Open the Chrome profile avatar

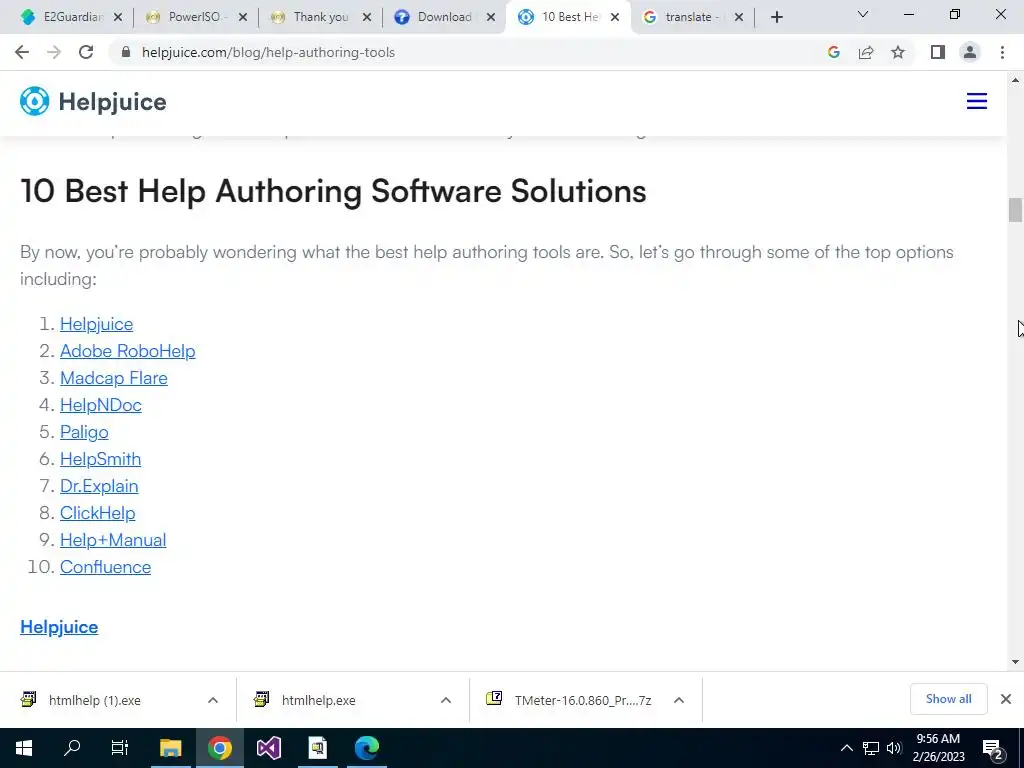pyautogui.click(x=970, y=52)
